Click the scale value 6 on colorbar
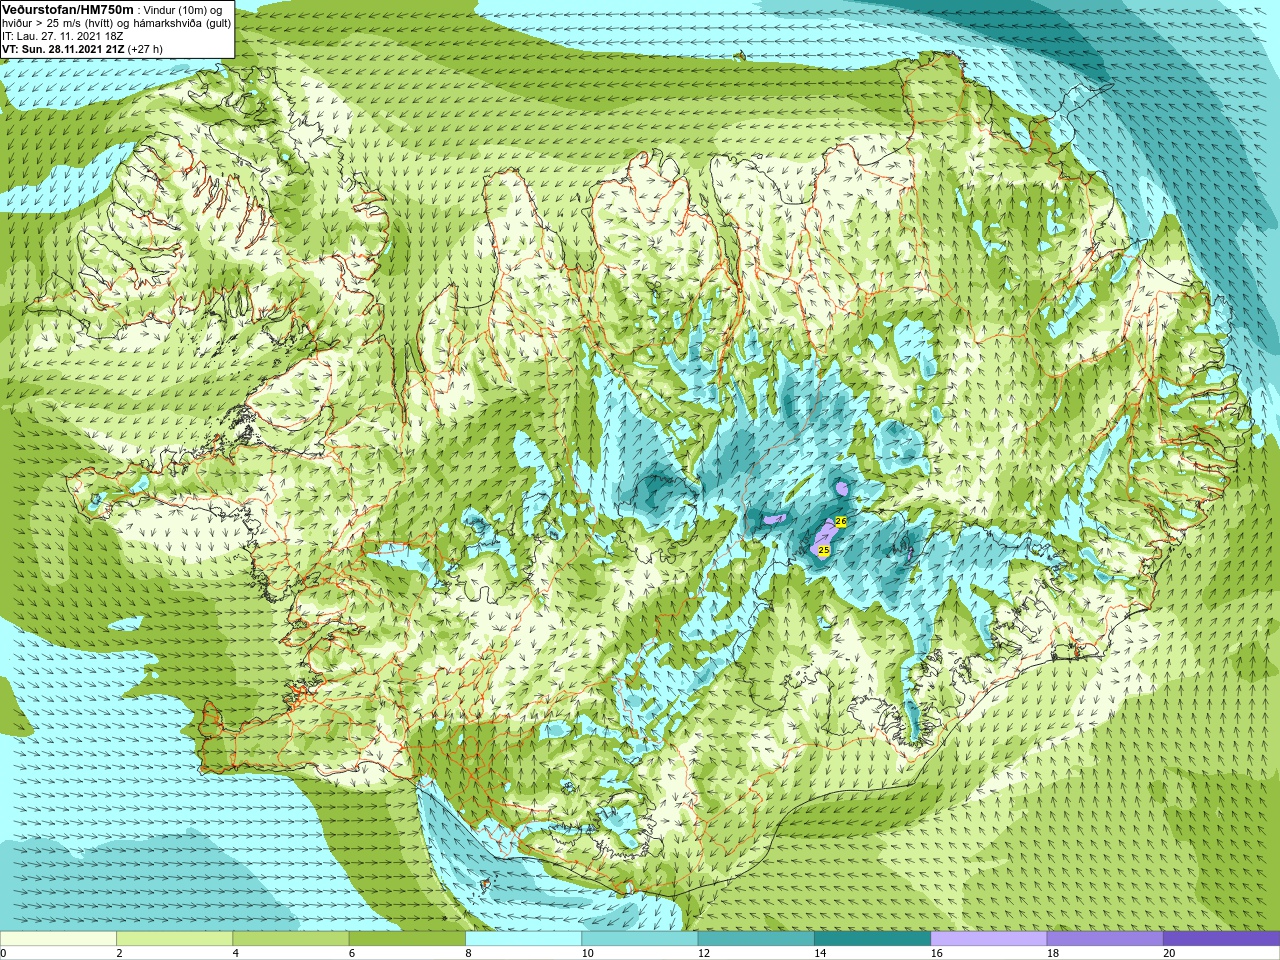Screen dimensions: 1280x960 [x=351, y=953]
